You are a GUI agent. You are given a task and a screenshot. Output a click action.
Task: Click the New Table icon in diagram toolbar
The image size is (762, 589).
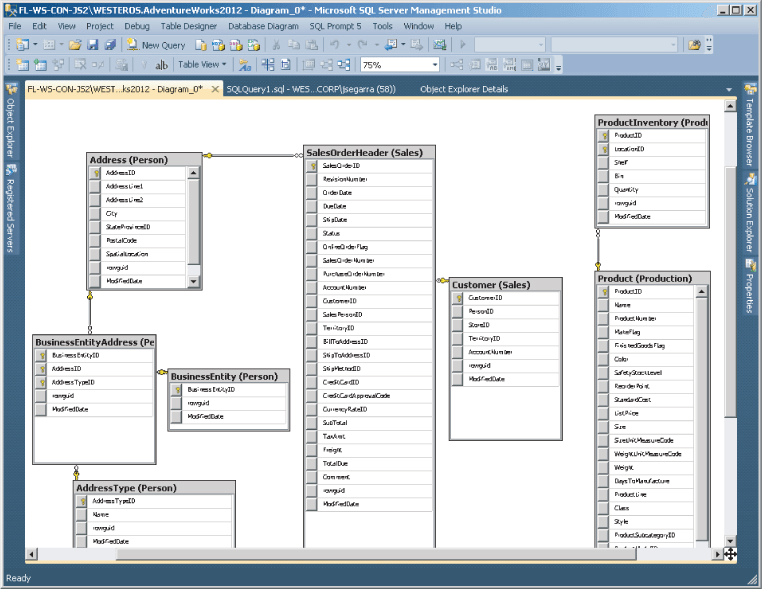click(22, 65)
